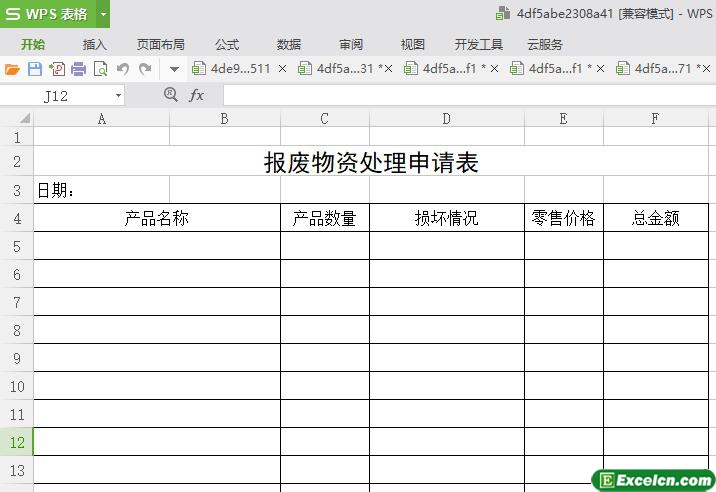Select column B header

(x=224, y=119)
